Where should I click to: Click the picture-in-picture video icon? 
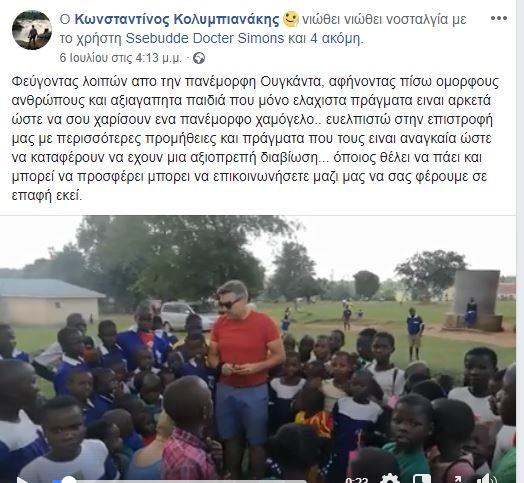[422, 480]
